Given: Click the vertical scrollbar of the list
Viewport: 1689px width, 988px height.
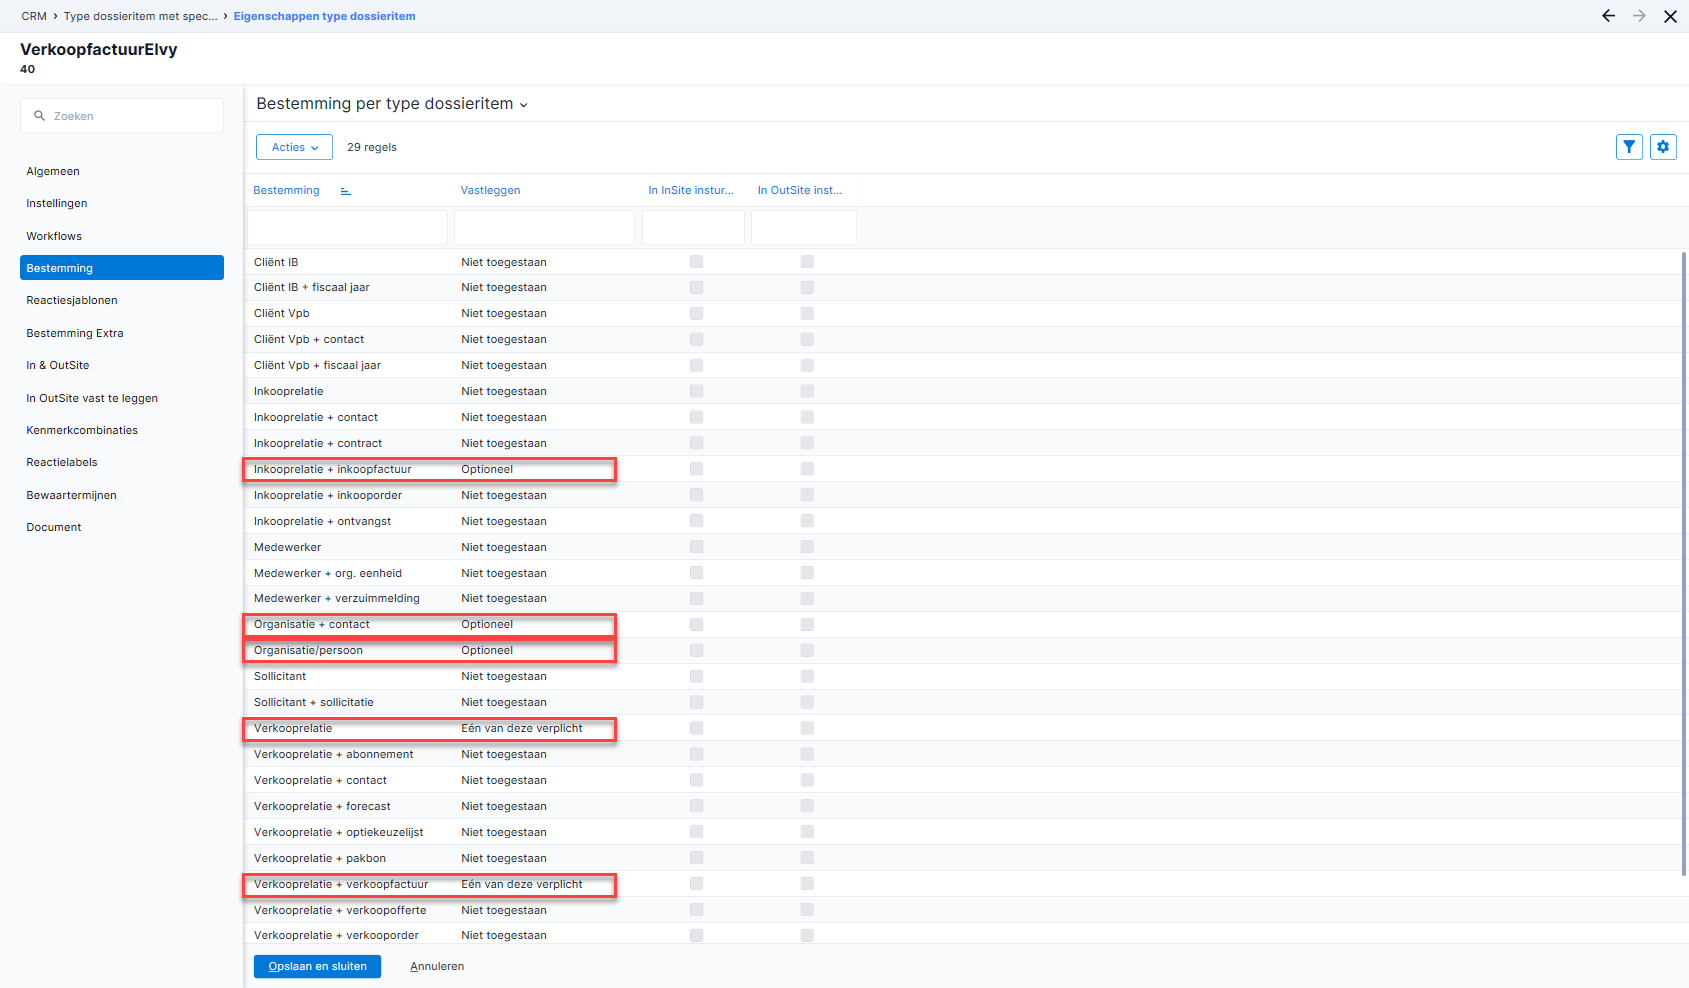Looking at the screenshot, I should [x=1684, y=560].
